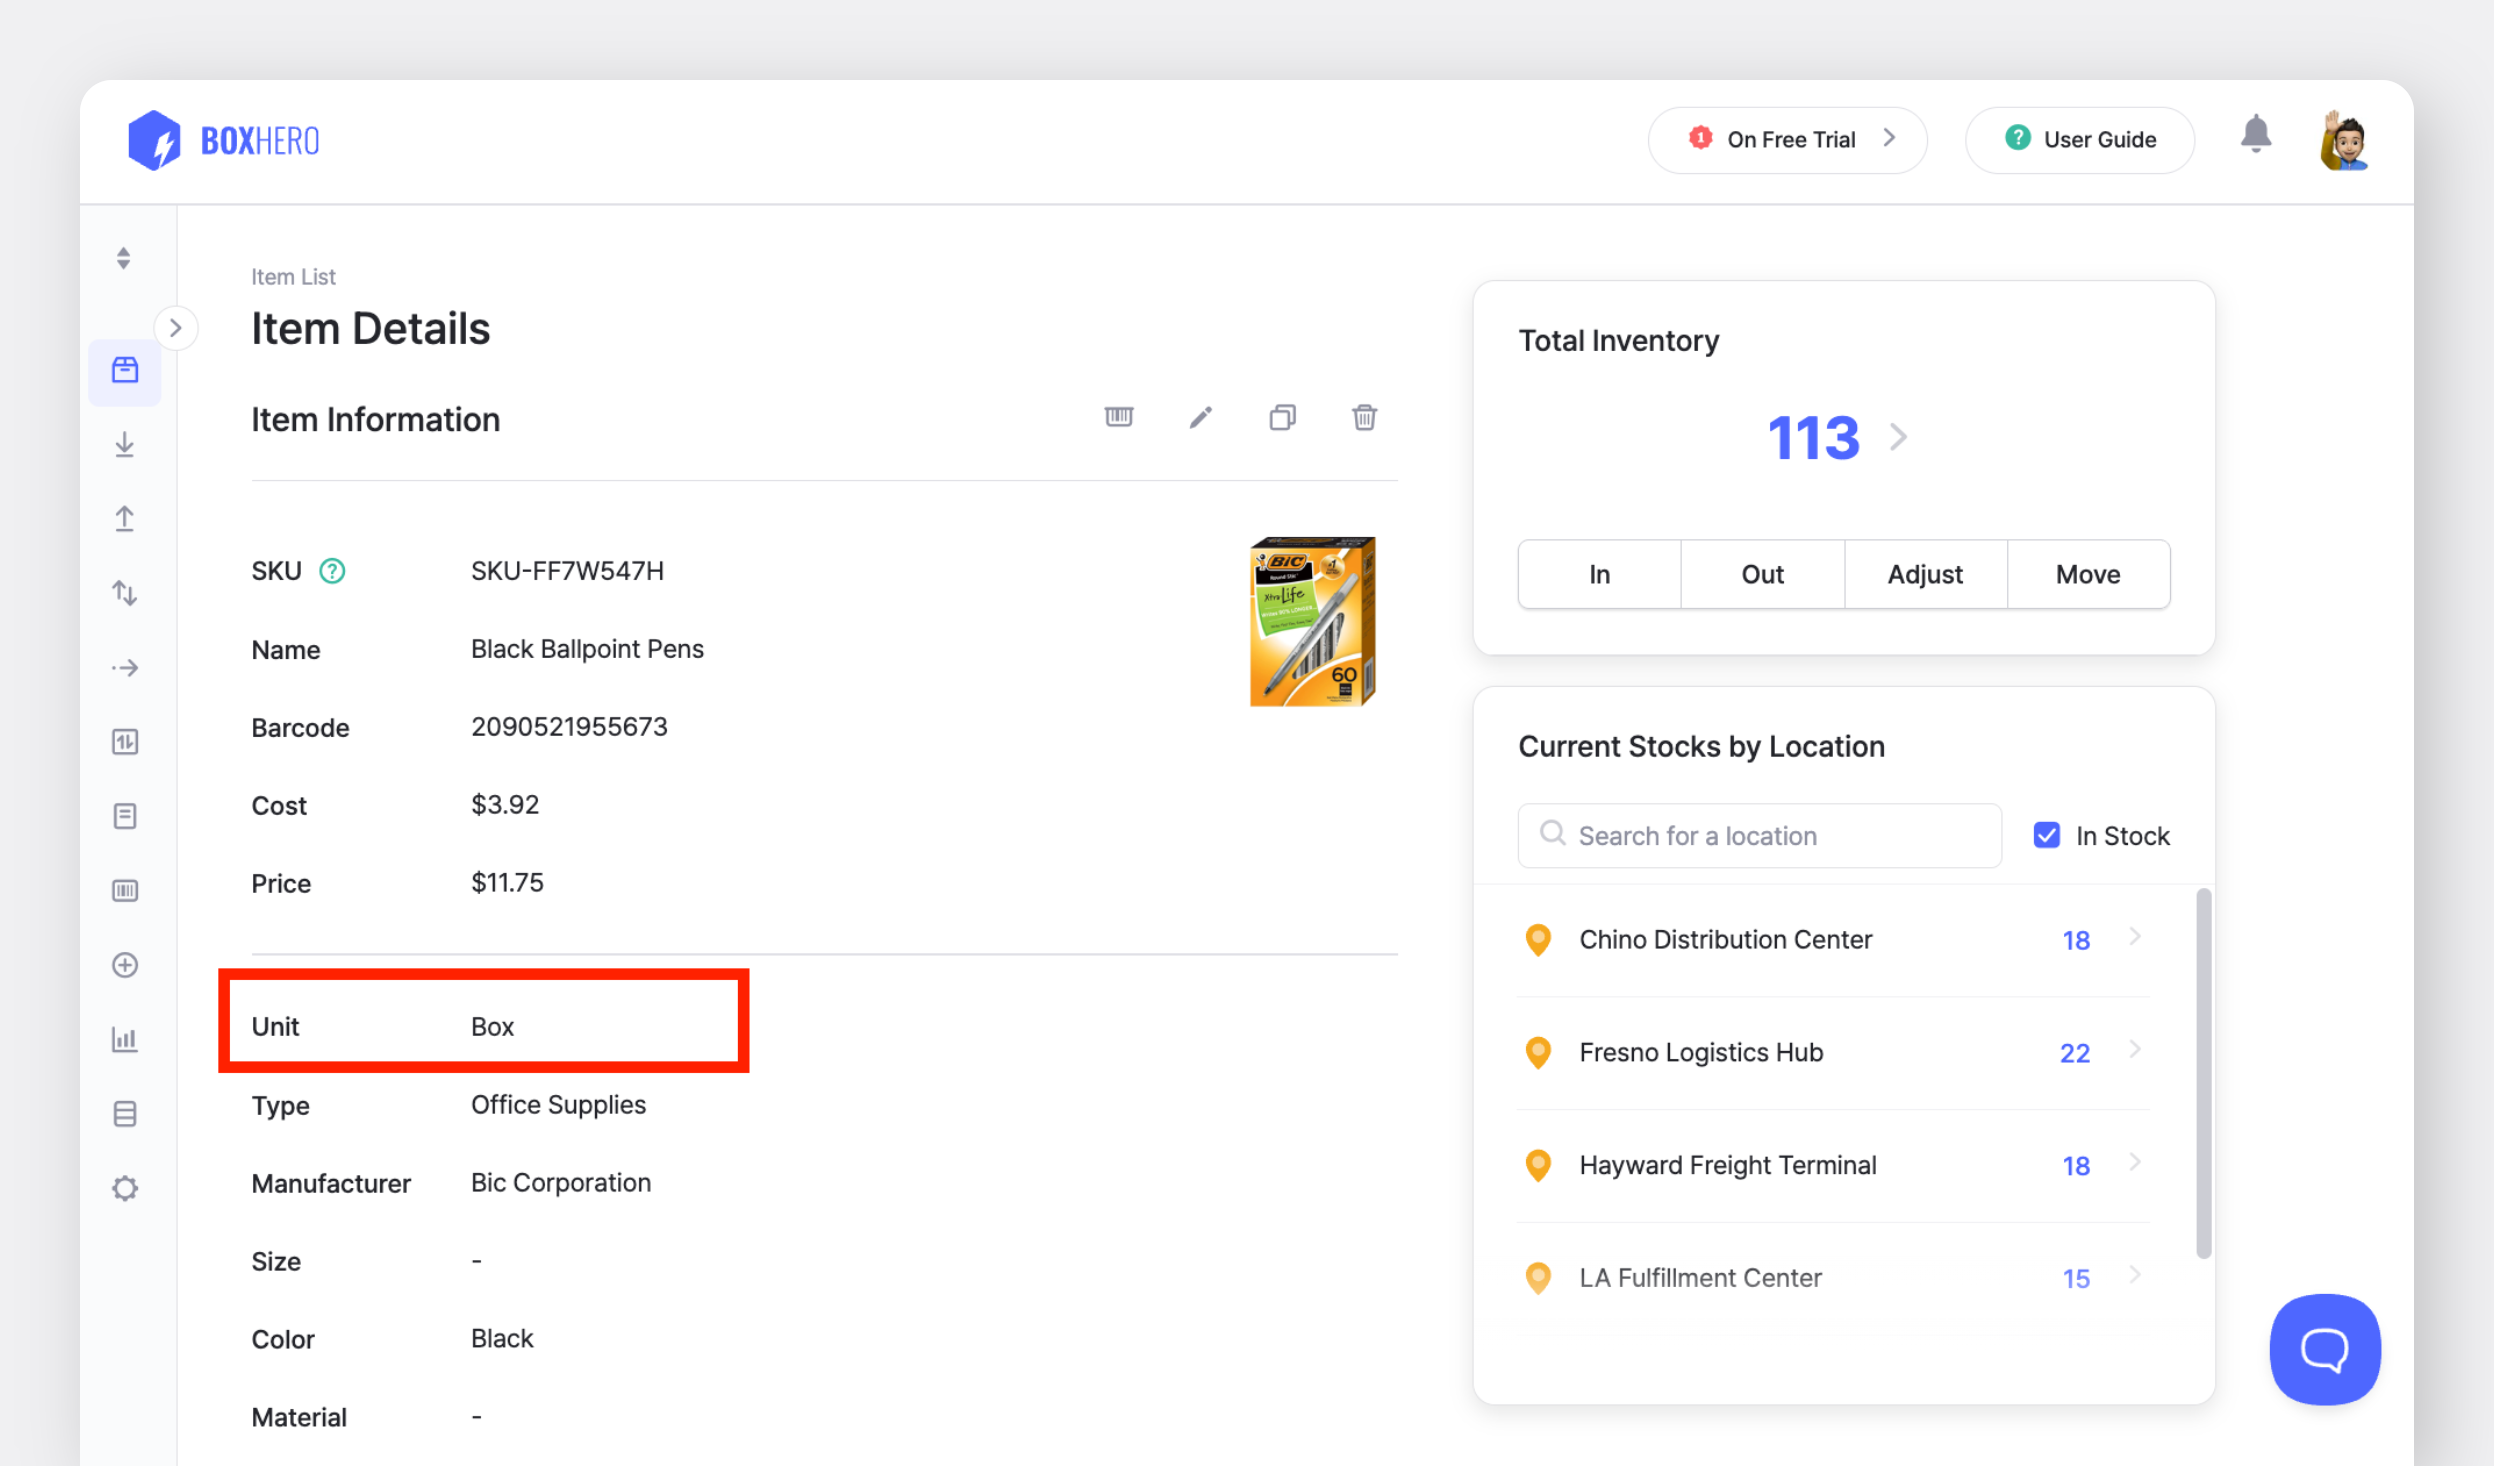The image size is (2494, 1466).
Task: Open the User Guide
Action: (2080, 140)
